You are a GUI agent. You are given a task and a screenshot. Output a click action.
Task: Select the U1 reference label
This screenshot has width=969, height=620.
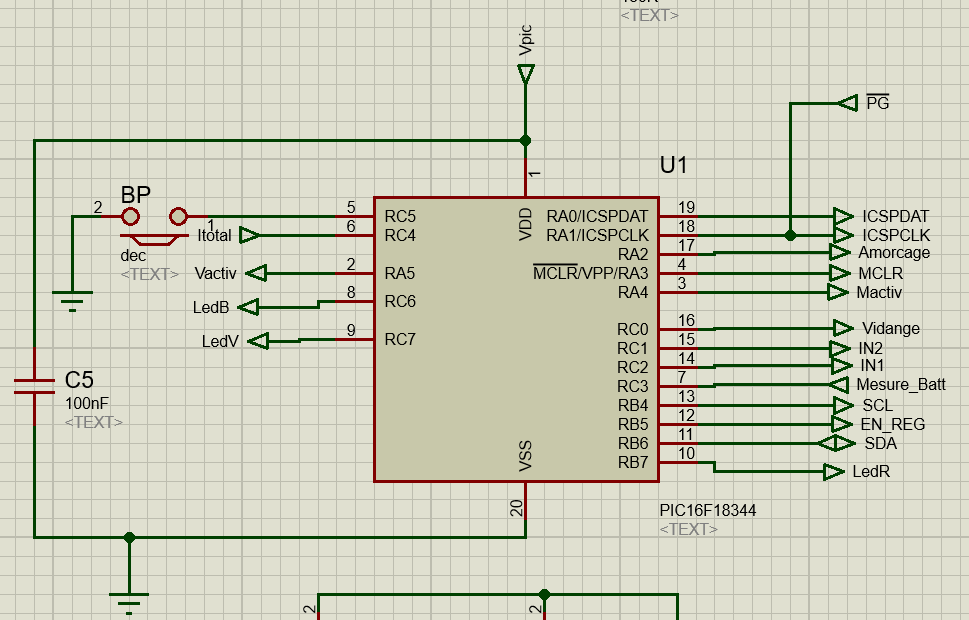[x=674, y=166]
